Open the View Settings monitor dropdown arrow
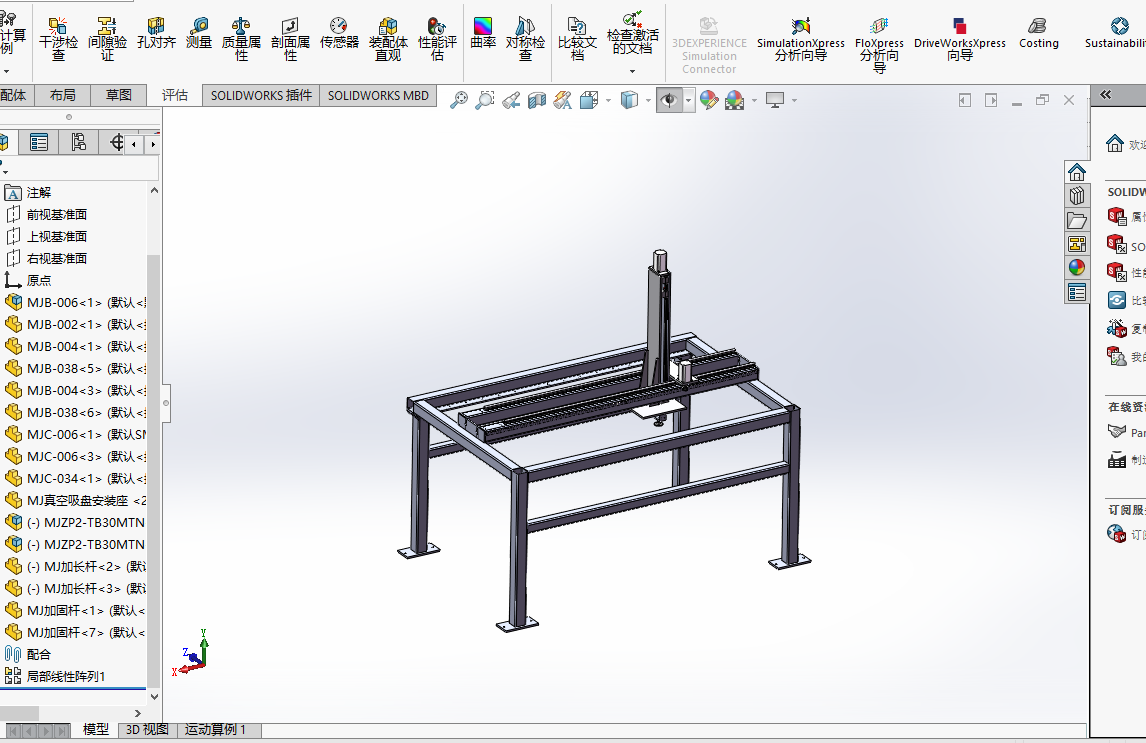The image size is (1146, 743). [794, 100]
